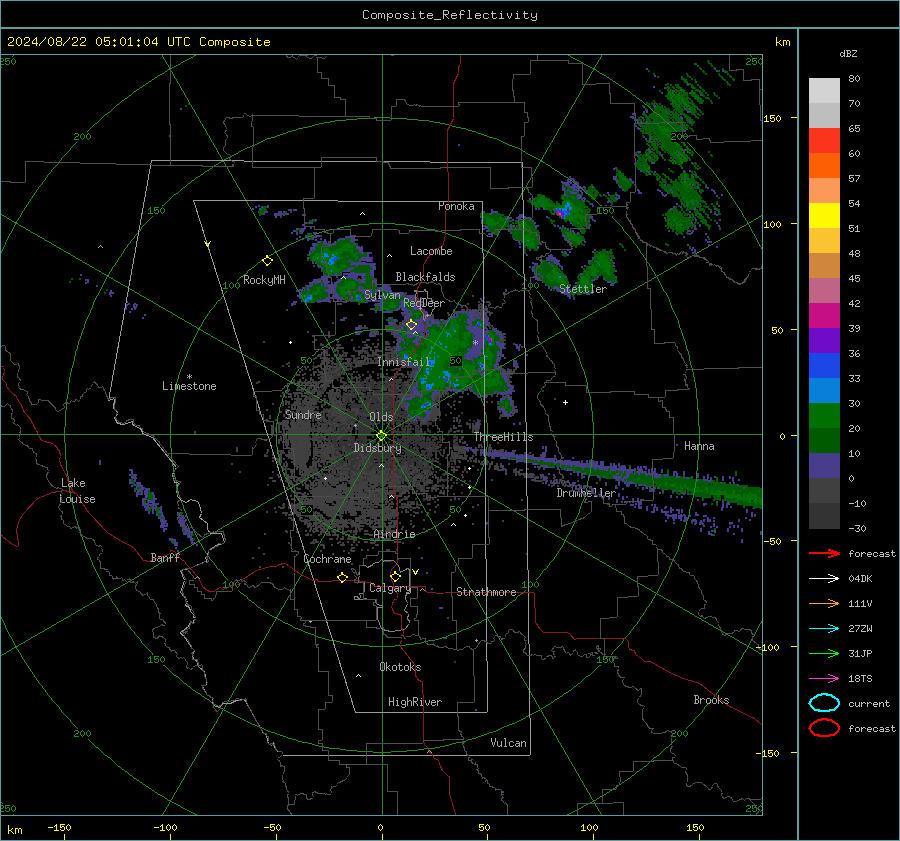Click the Lake Louise label
The height and width of the screenshot is (841, 900).
tap(77, 491)
